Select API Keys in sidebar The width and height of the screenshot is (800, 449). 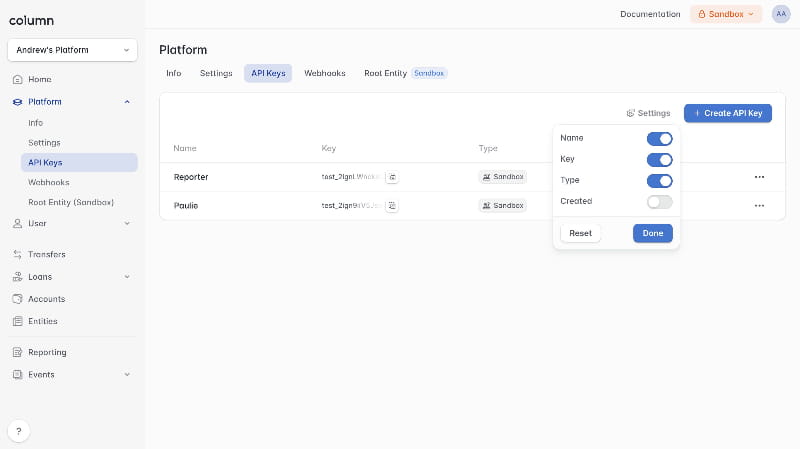pos(79,163)
